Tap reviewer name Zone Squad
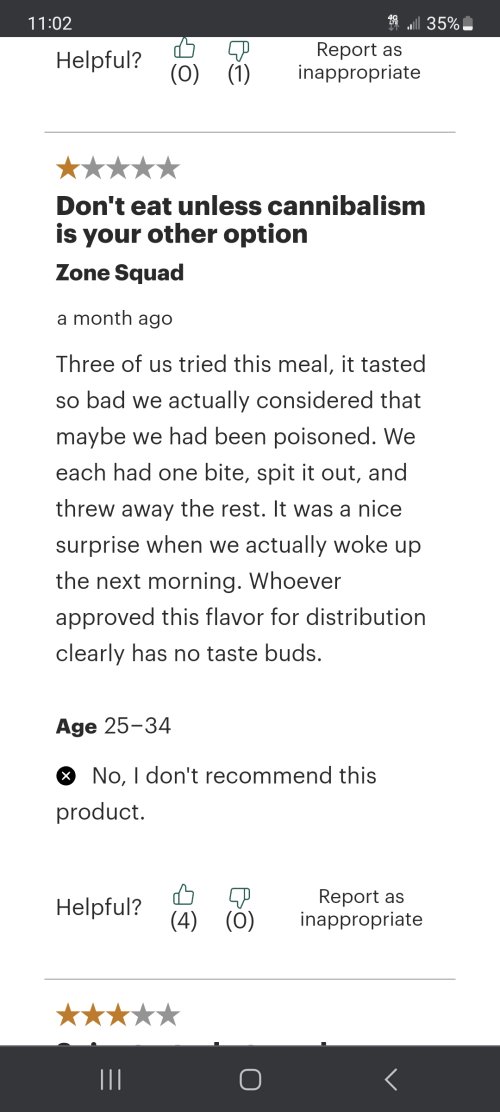 coord(120,272)
